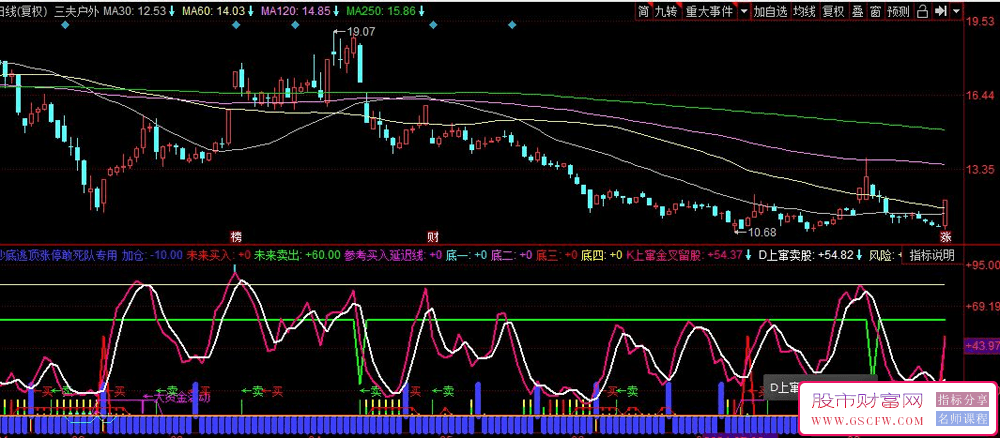Click the 涨 marker at chart right
The image size is (1000, 438).
946,237
